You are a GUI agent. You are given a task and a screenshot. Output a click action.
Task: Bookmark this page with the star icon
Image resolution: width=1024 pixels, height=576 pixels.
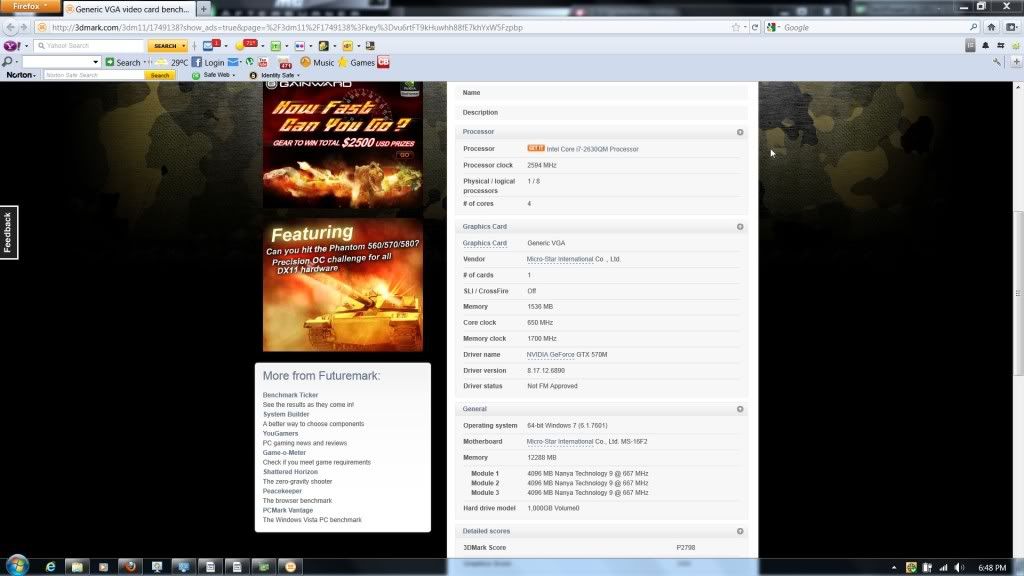point(736,27)
